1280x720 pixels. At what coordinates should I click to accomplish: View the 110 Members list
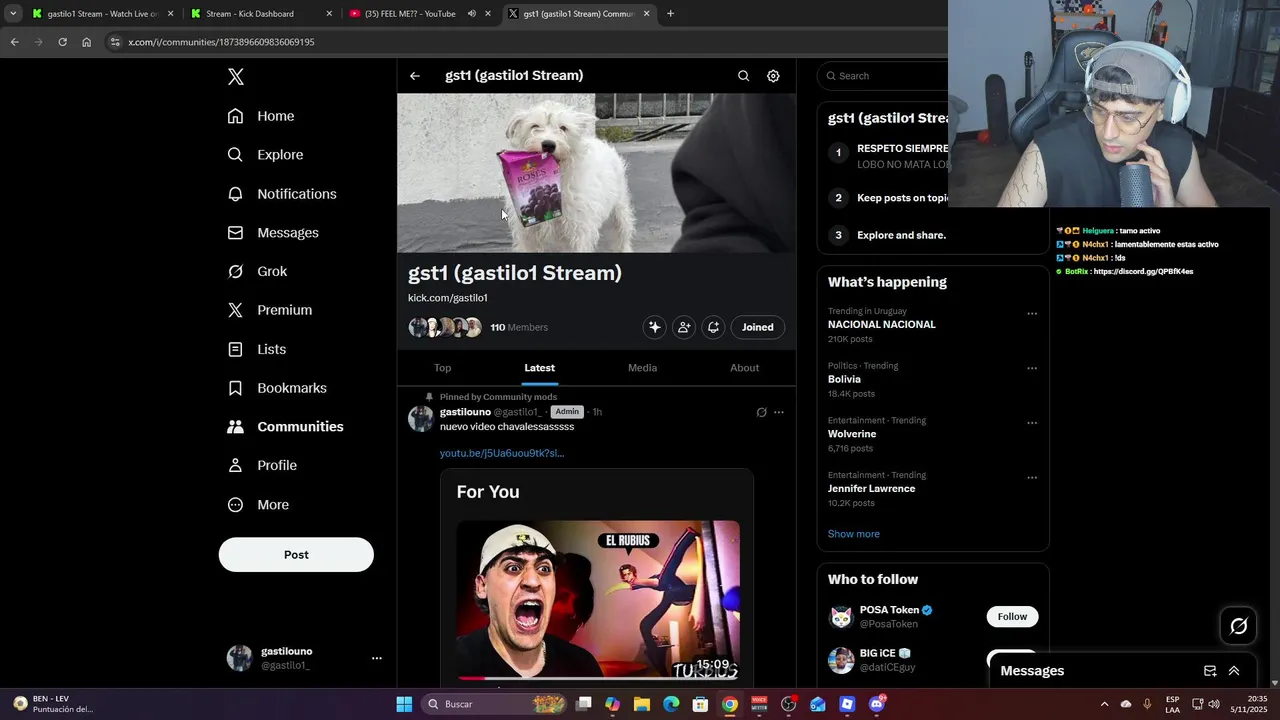click(519, 327)
